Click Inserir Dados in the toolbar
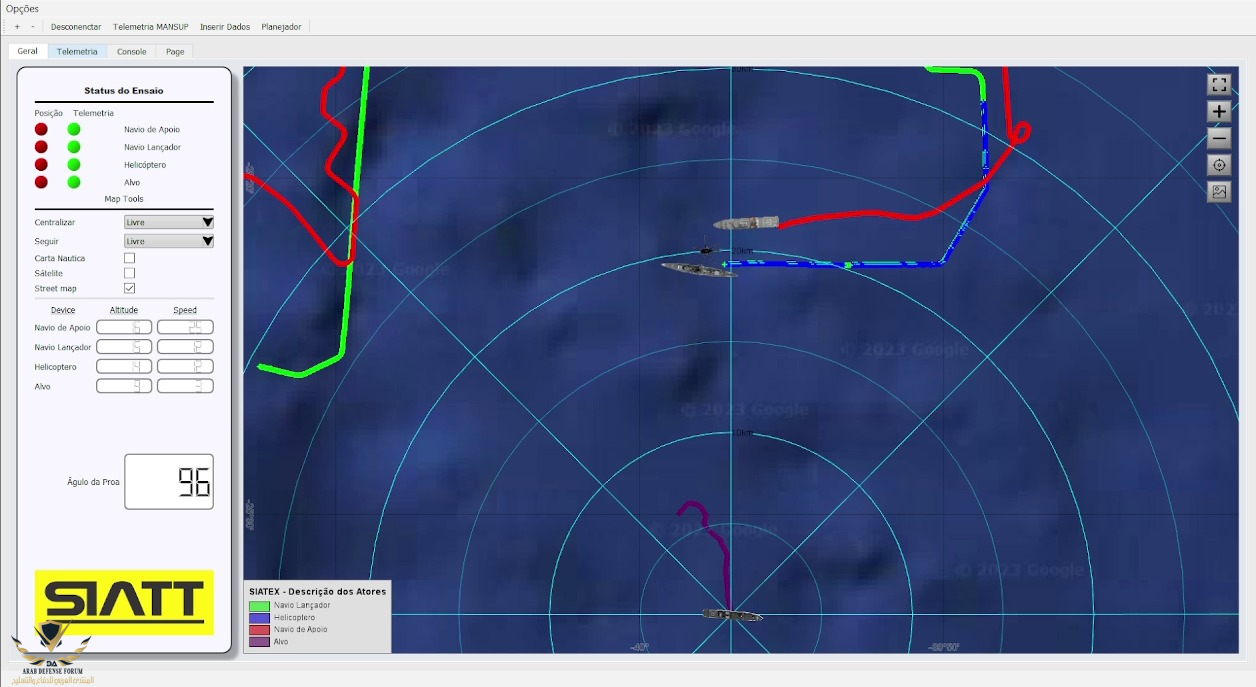The image size is (1256, 687). click(x=225, y=27)
